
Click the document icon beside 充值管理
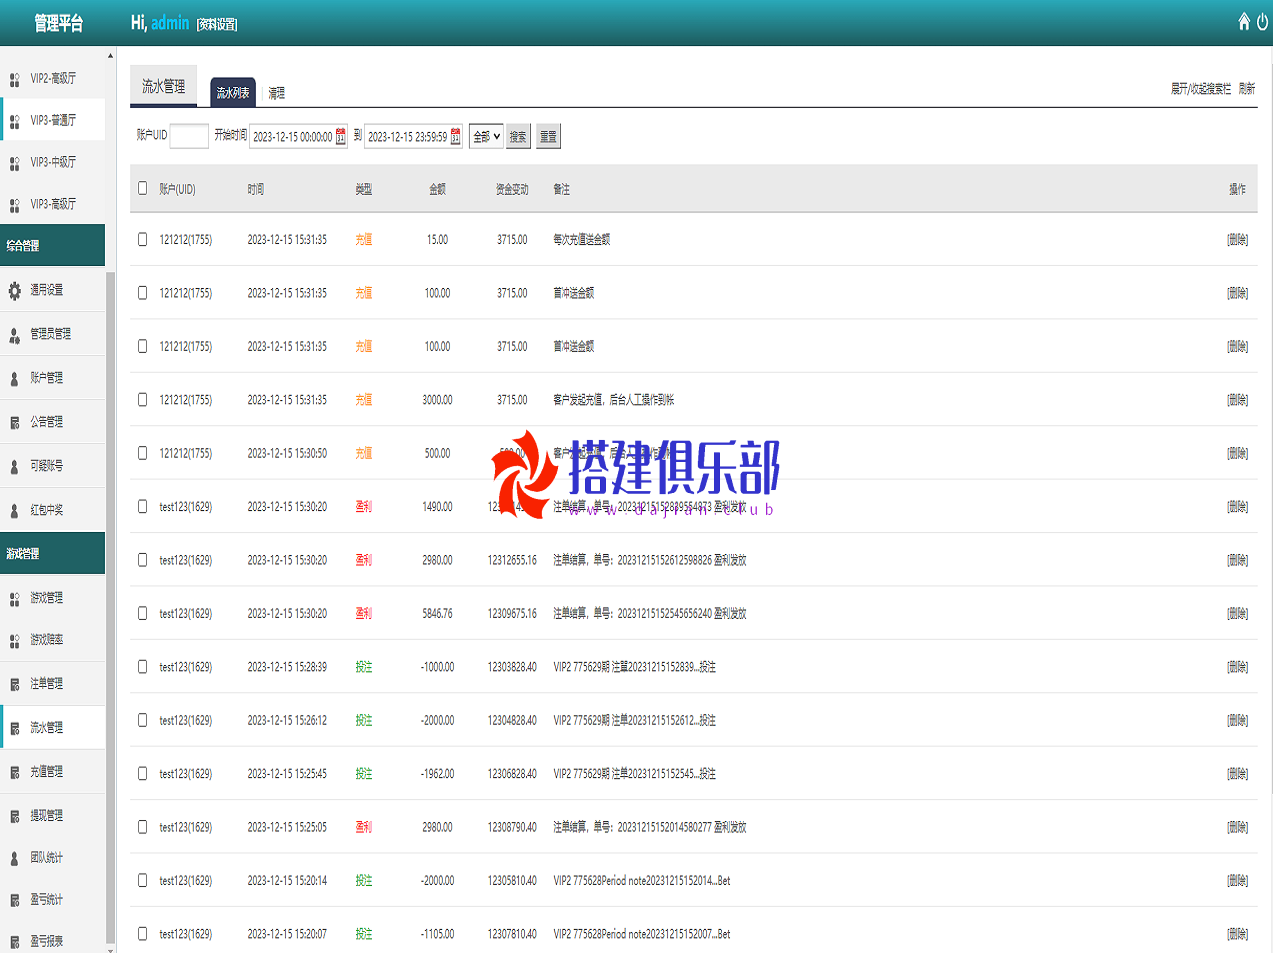tap(15, 773)
